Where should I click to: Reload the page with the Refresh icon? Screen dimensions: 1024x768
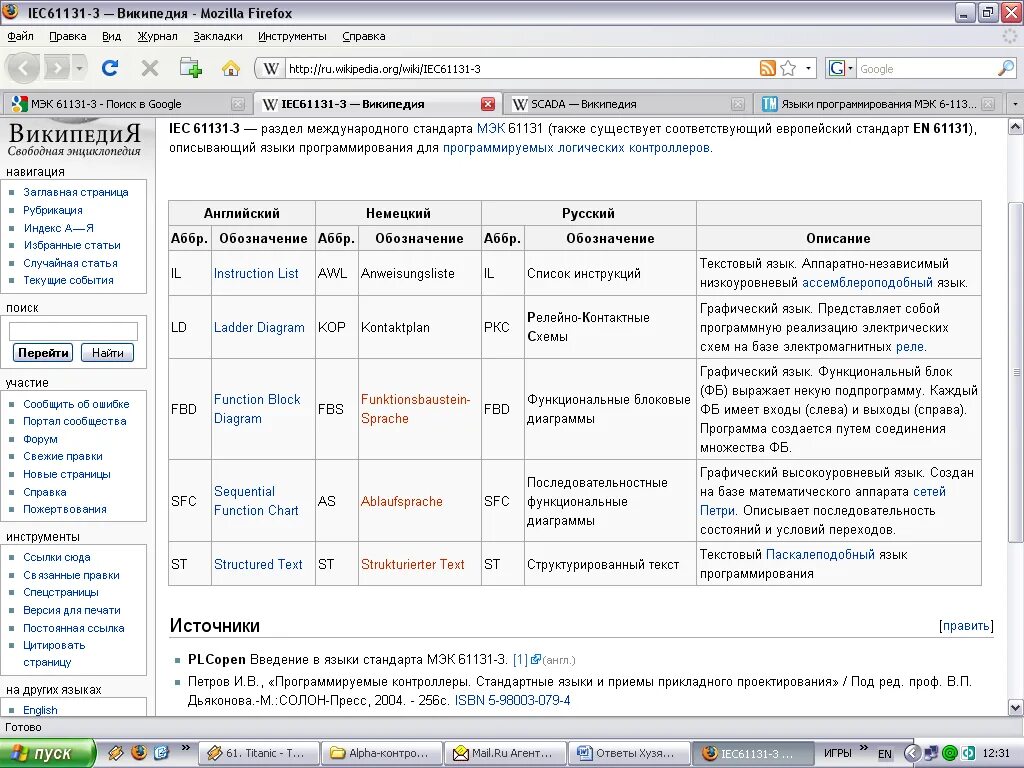tap(110, 68)
